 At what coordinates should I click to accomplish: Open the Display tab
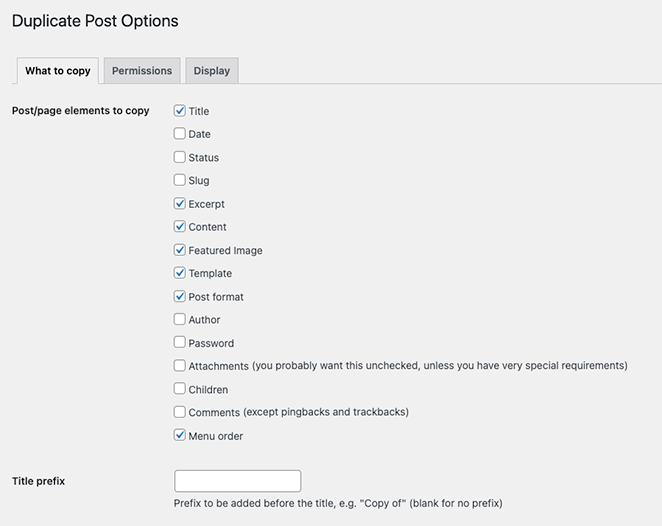tap(212, 70)
